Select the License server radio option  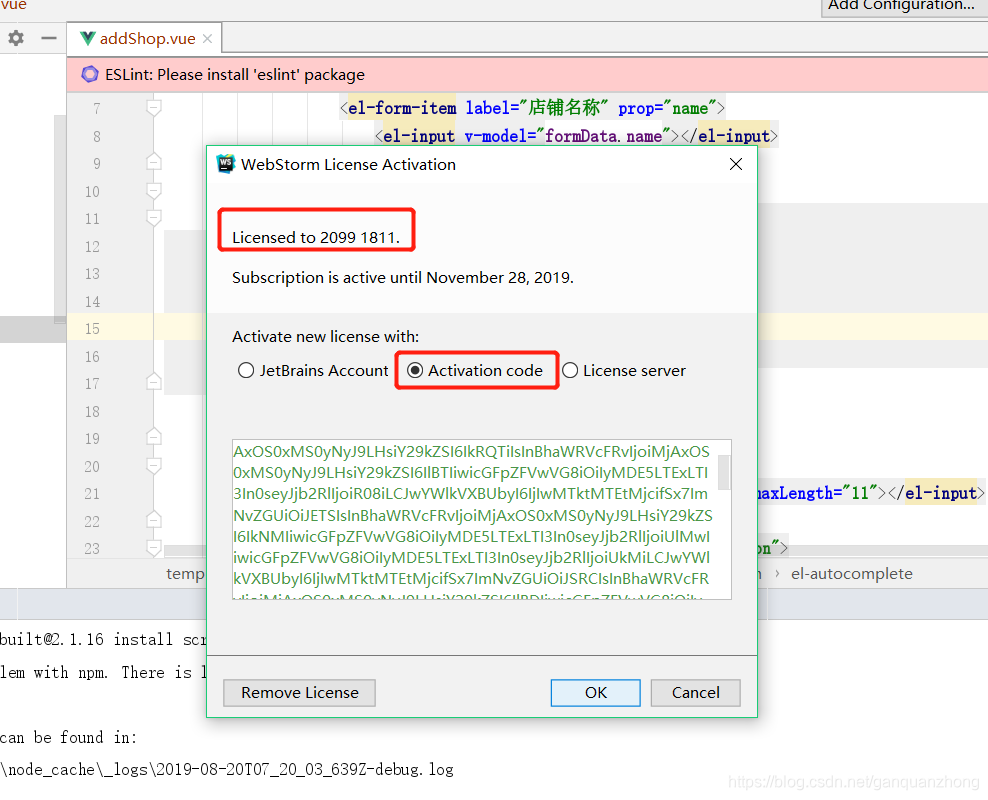click(x=624, y=370)
